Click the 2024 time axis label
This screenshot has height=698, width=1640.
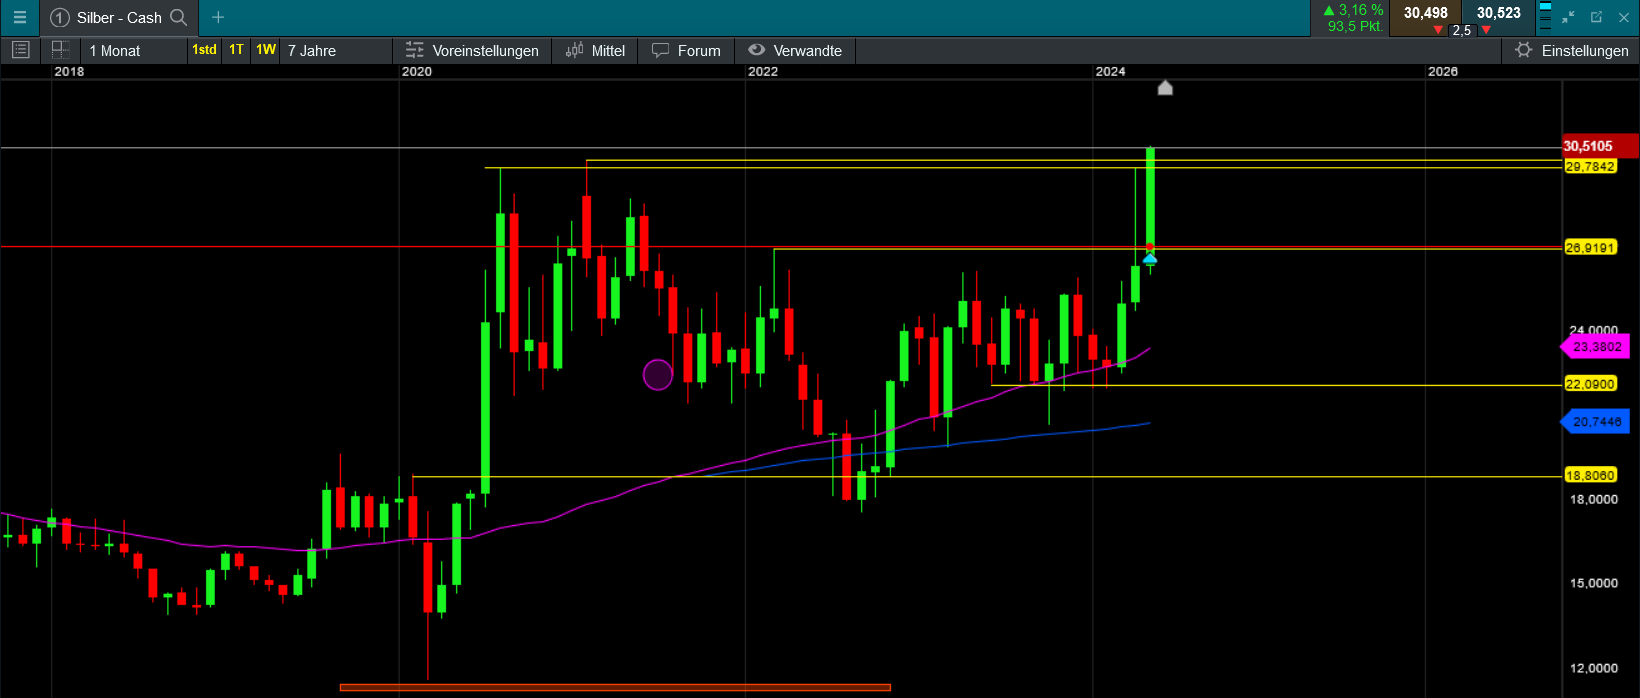[1110, 71]
